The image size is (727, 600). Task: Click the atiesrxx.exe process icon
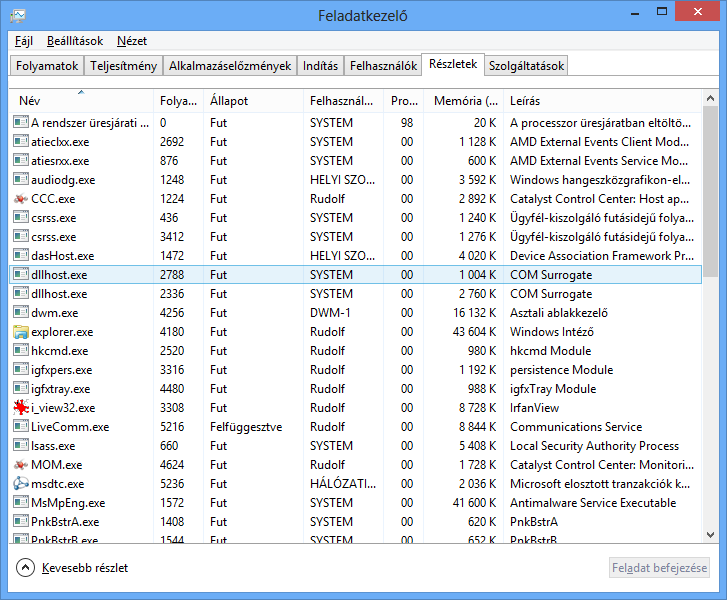point(21,160)
